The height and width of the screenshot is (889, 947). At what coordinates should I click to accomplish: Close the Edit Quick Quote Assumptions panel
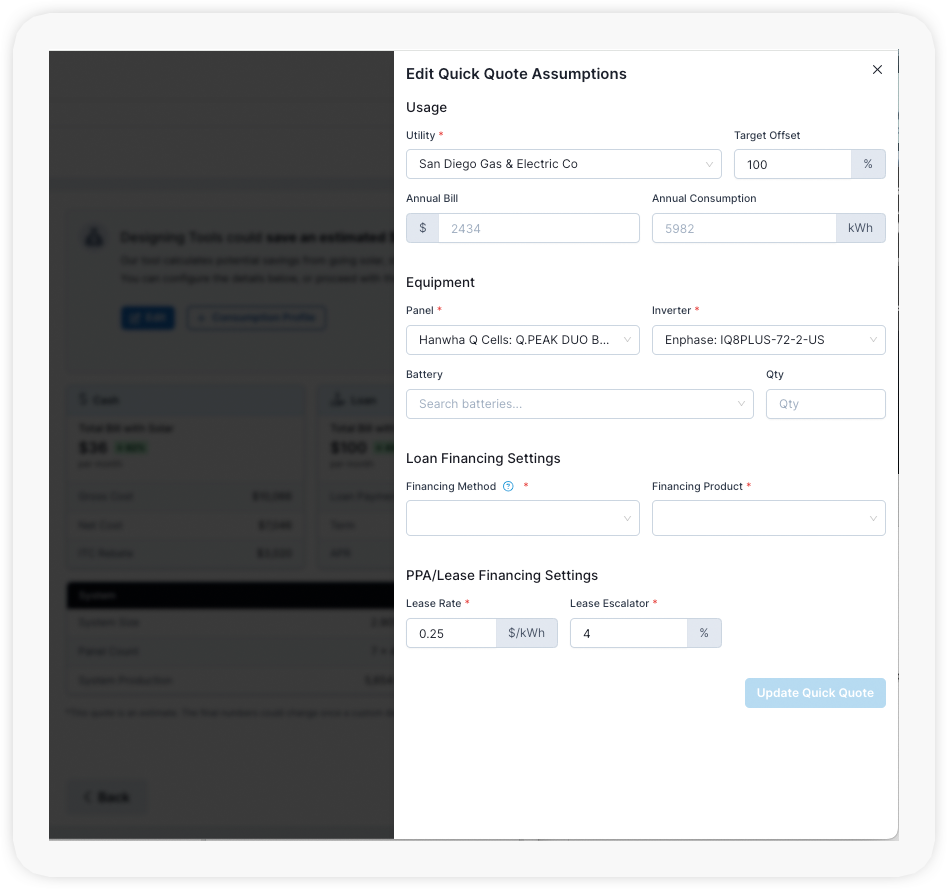point(877,70)
